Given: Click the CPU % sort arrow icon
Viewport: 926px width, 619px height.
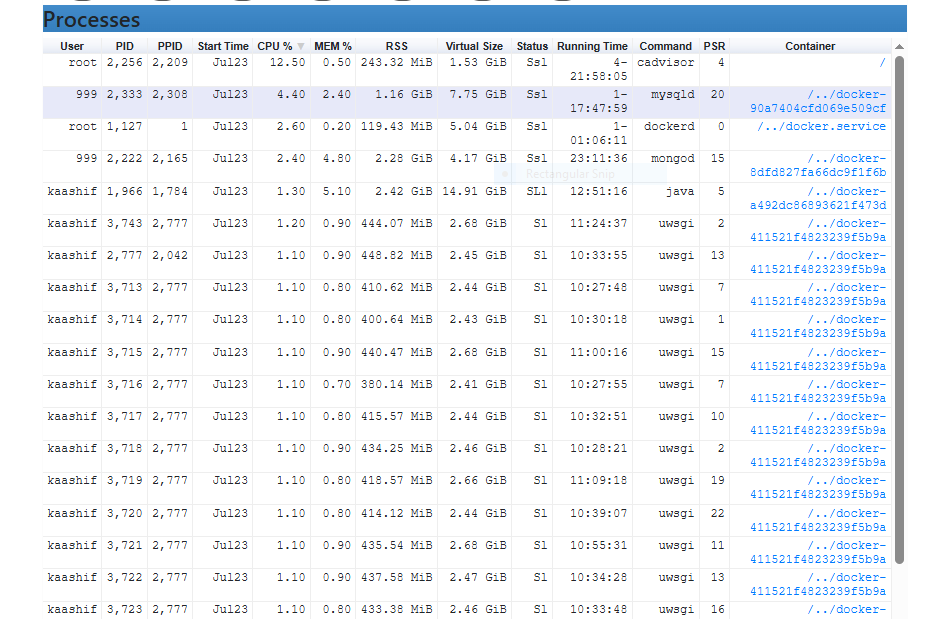Looking at the screenshot, I should [x=301, y=47].
